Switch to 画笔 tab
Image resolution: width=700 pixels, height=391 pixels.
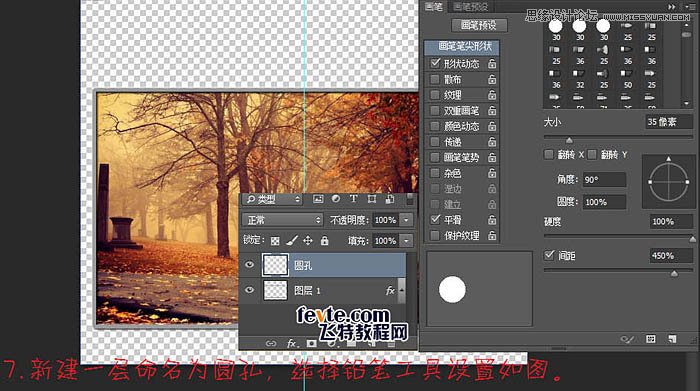click(x=433, y=7)
